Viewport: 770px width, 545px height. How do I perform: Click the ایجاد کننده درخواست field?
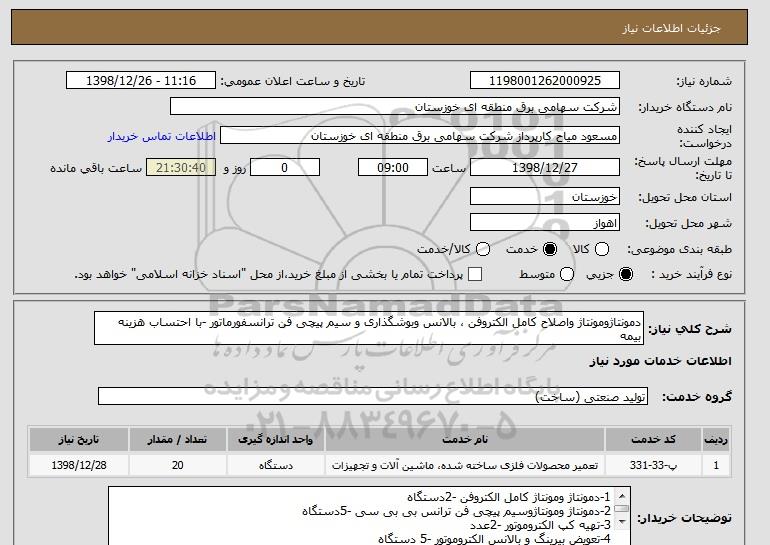[420, 136]
